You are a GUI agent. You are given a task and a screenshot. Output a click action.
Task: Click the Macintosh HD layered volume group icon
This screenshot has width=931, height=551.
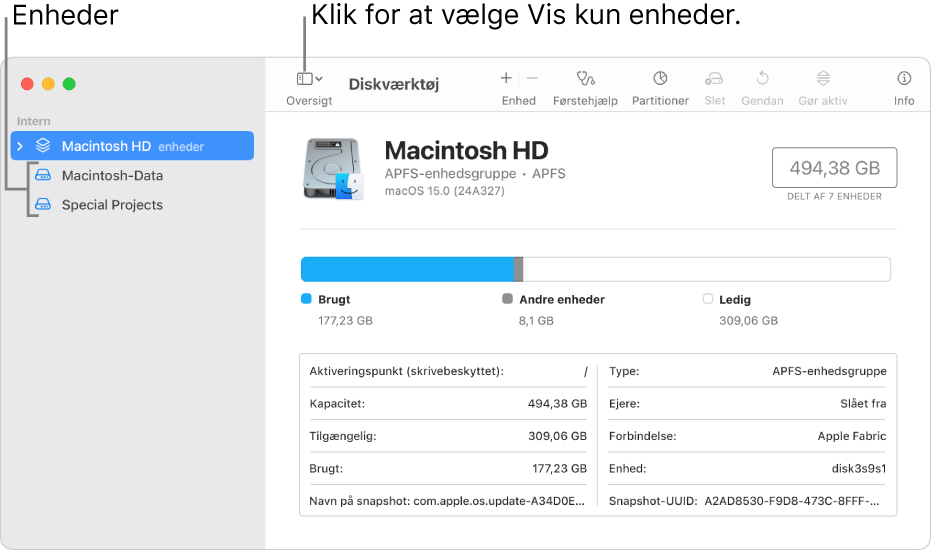coord(43,145)
